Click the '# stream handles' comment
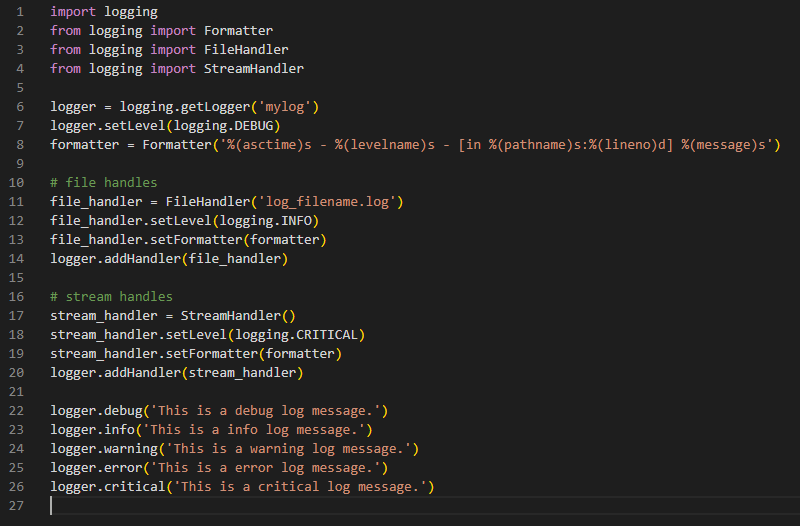 [x=111, y=297]
